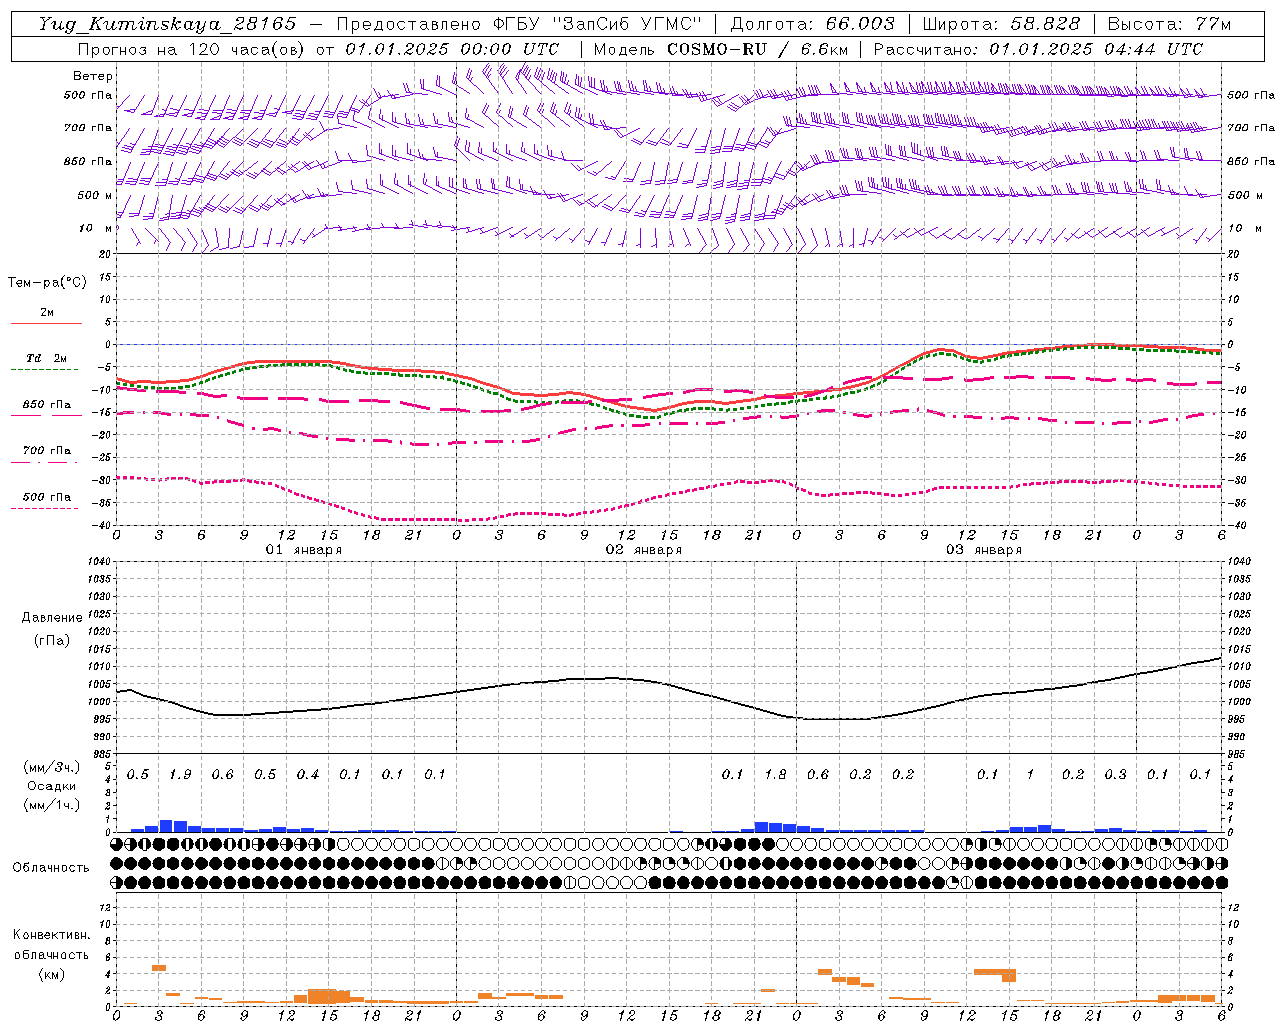Image resolution: width=1280 pixels, height=1024 pixels.
Task: Click the date label 01 января
Action: (304, 550)
